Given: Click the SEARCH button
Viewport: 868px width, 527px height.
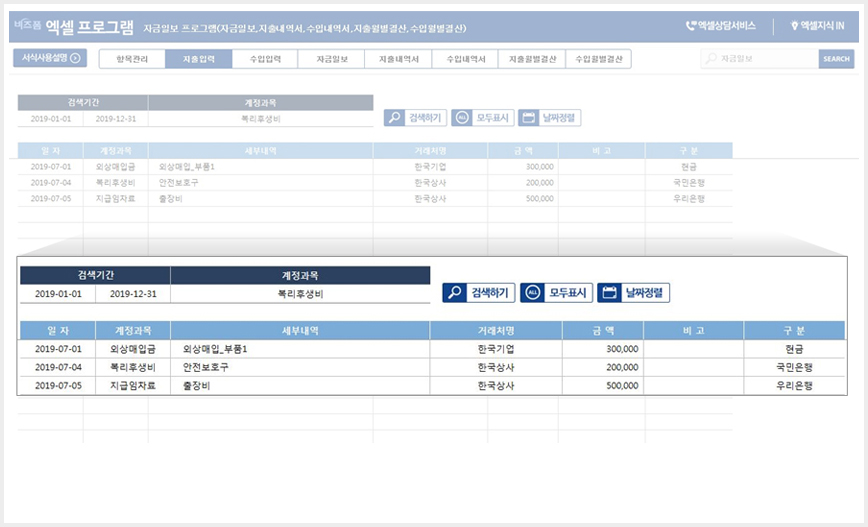Looking at the screenshot, I should tap(836, 59).
